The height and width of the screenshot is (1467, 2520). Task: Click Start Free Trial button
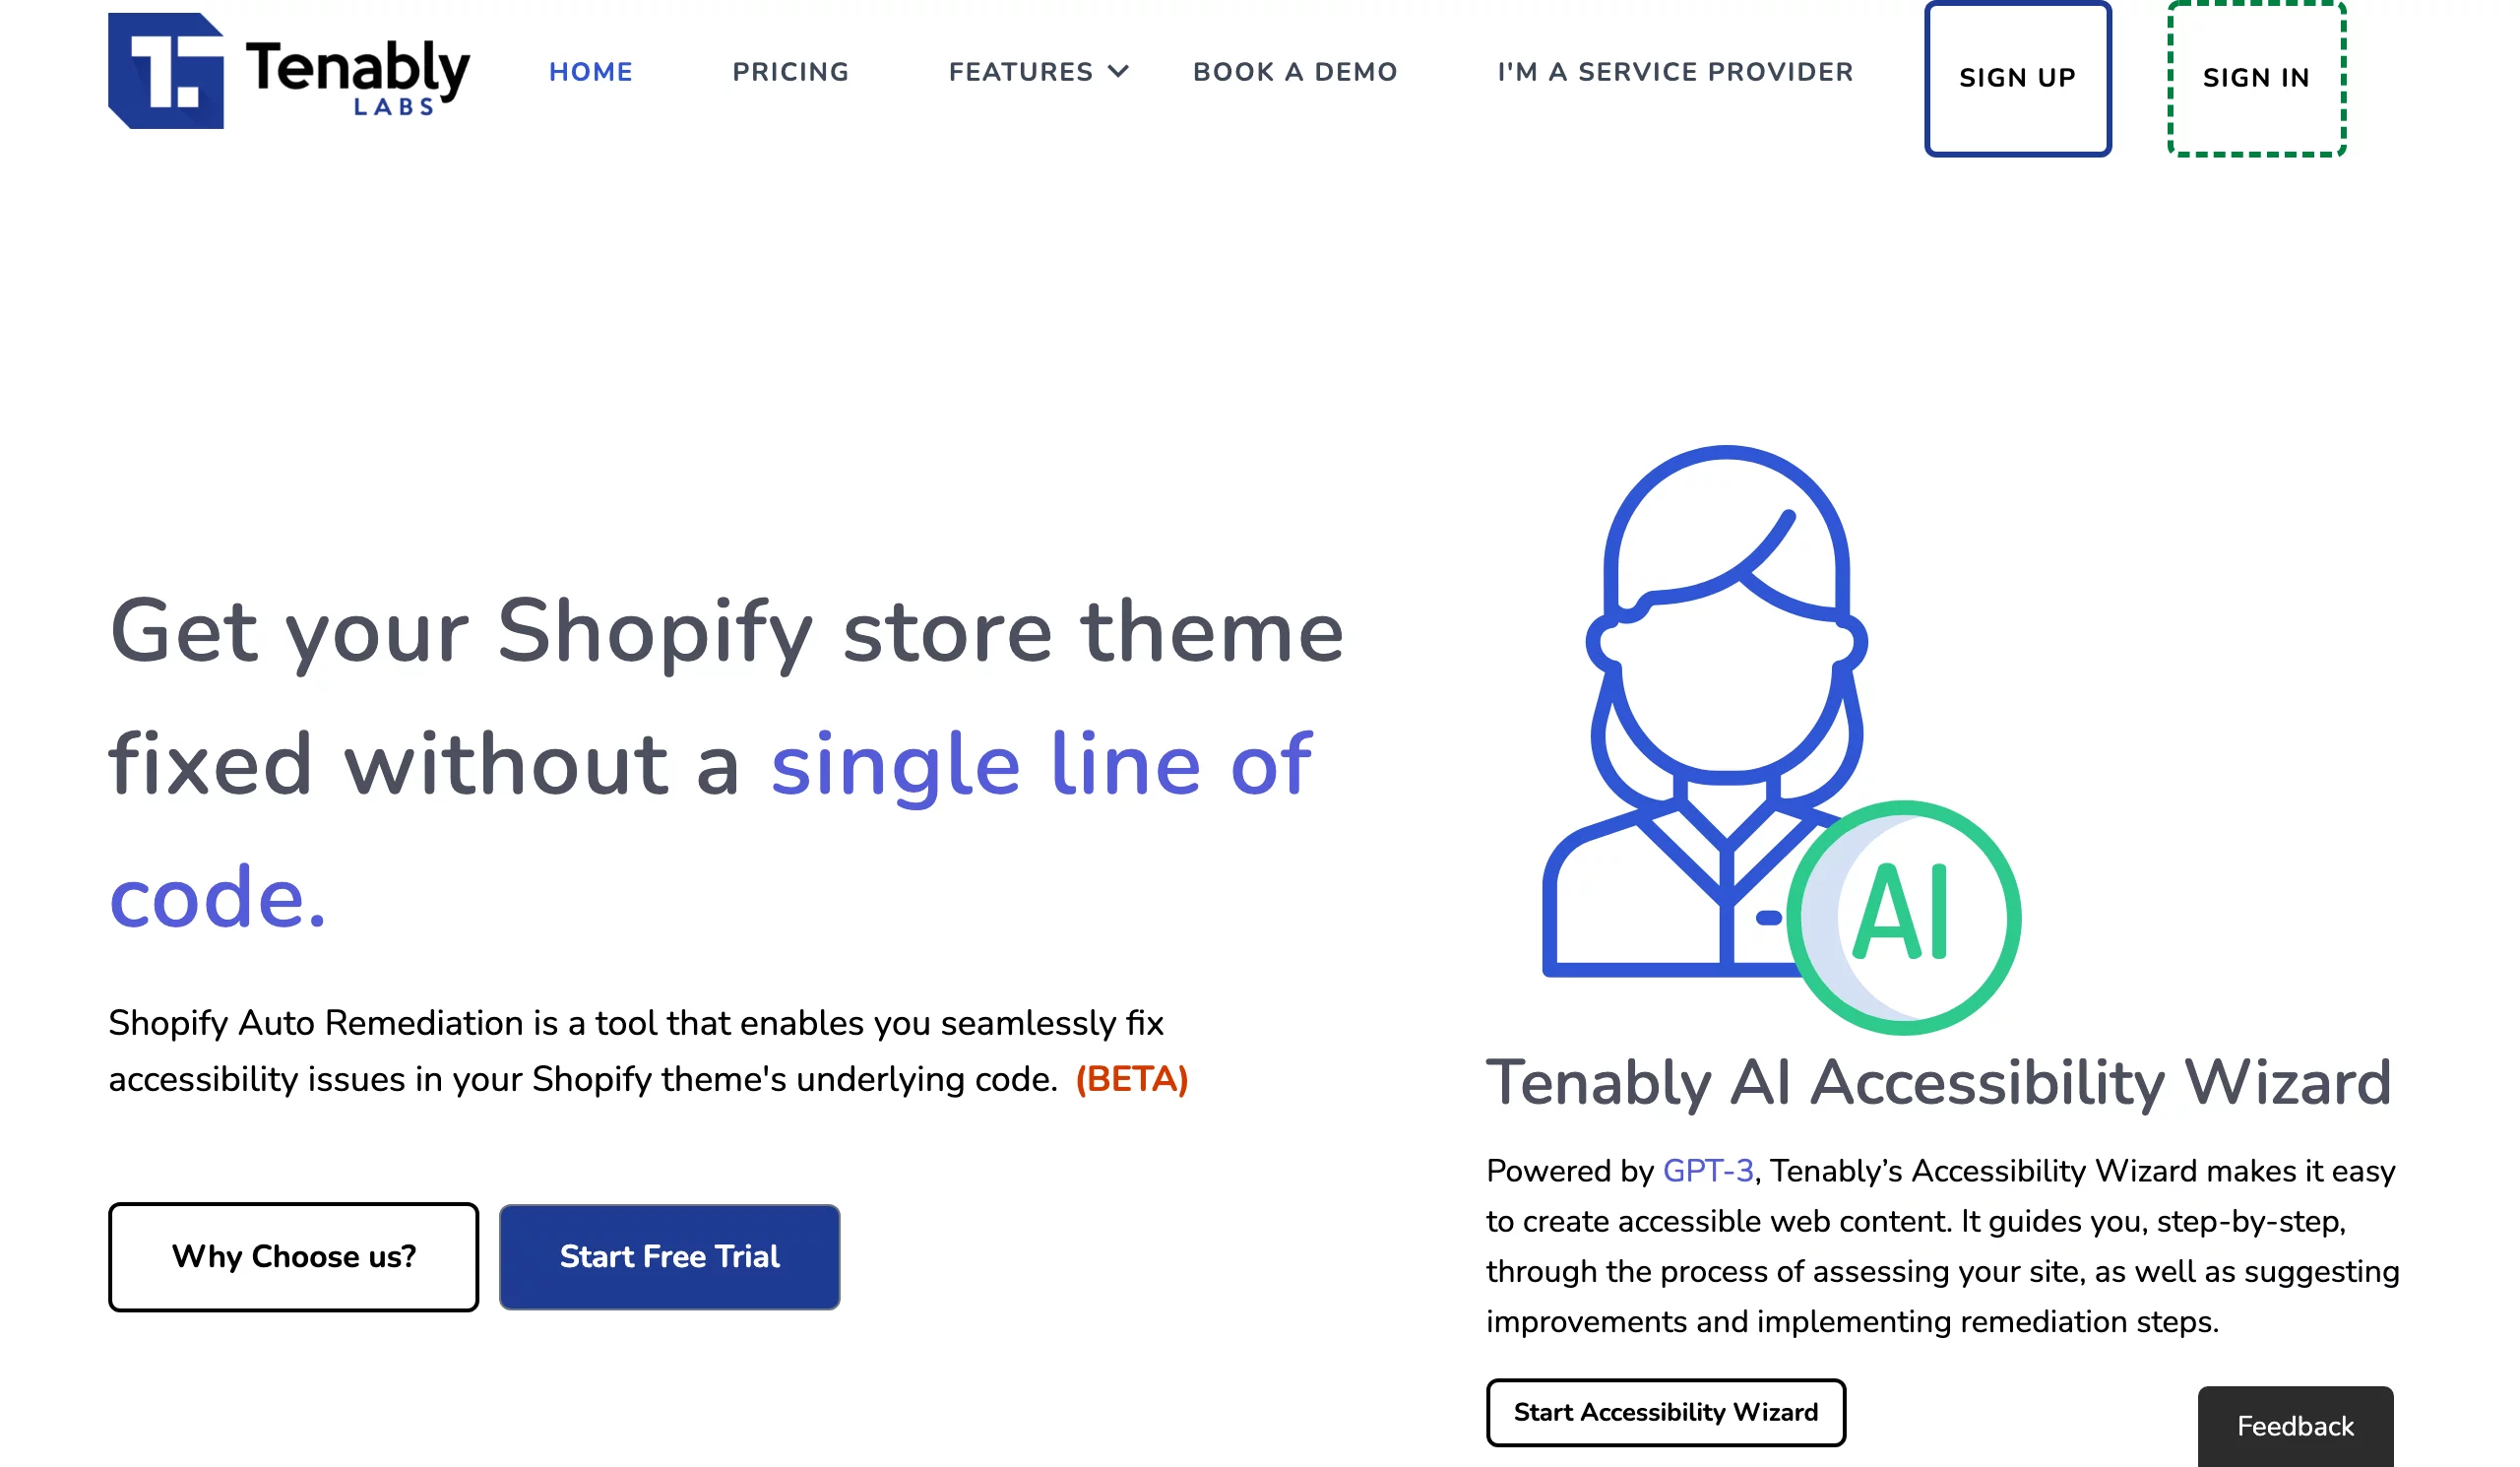[670, 1255]
